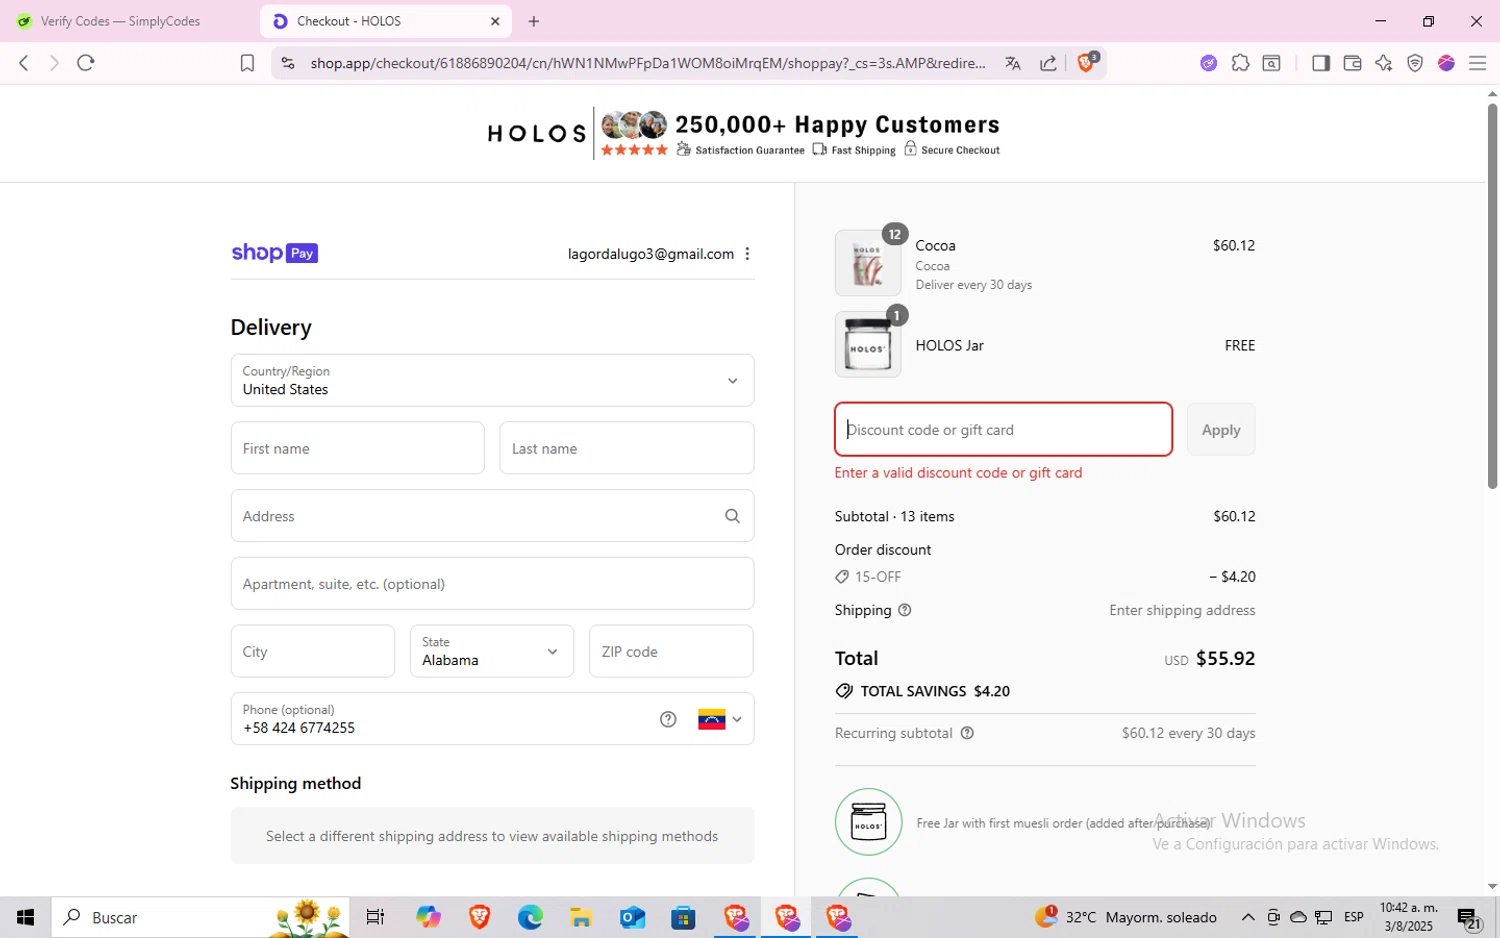Image resolution: width=1500 pixels, height=938 pixels.
Task: Click lagordalugo3@gmail.com email text
Action: (x=651, y=254)
